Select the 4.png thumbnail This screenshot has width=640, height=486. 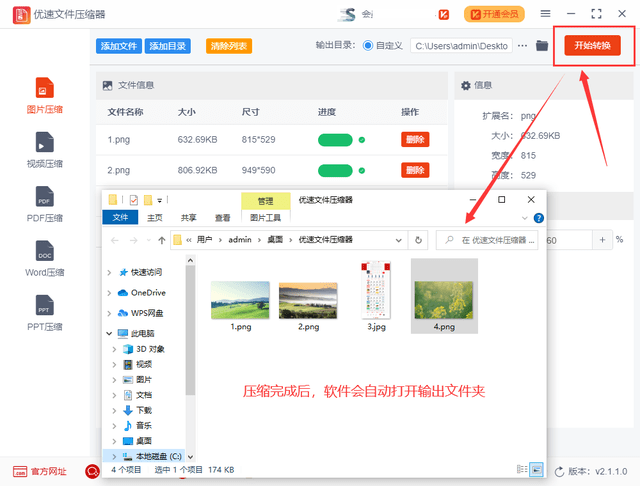pos(444,295)
